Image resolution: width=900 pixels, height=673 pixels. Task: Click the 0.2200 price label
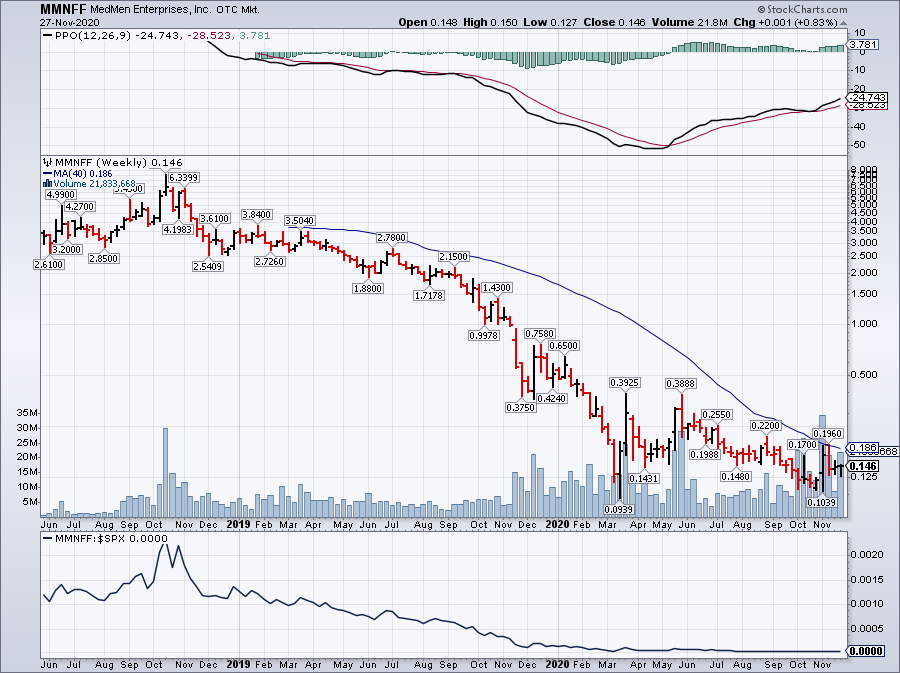[x=766, y=425]
